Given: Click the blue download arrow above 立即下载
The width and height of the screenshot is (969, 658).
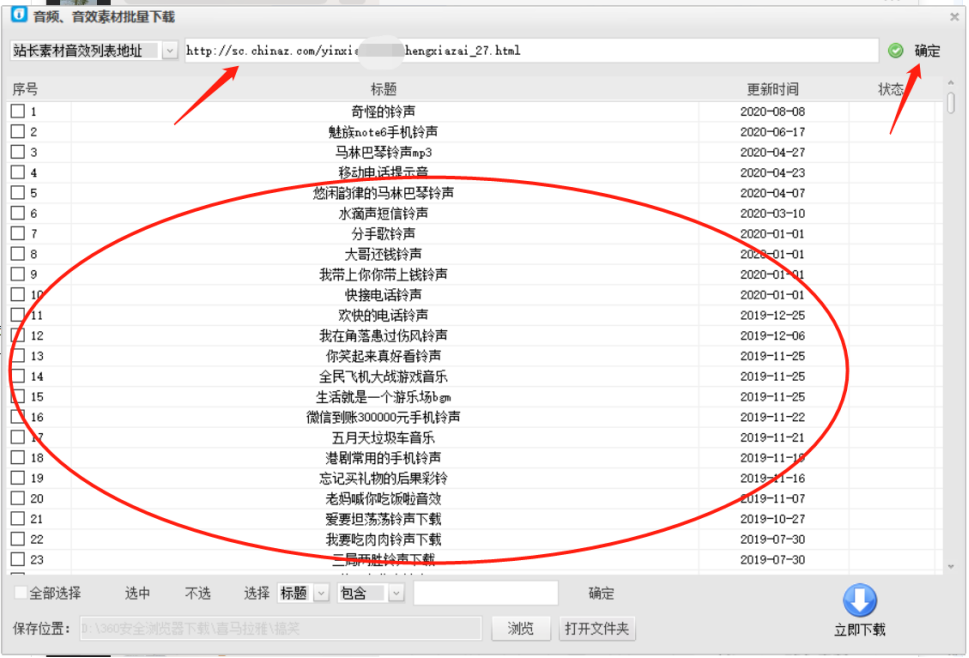Looking at the screenshot, I should pos(859,601).
